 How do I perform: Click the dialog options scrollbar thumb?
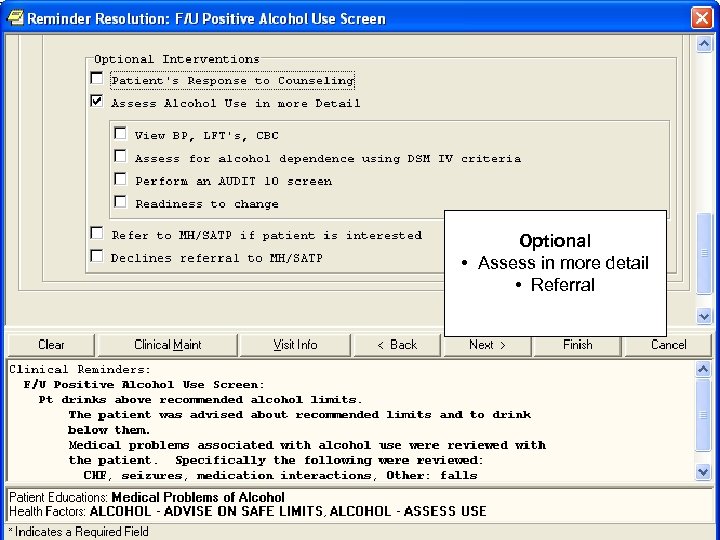pyautogui.click(x=704, y=253)
